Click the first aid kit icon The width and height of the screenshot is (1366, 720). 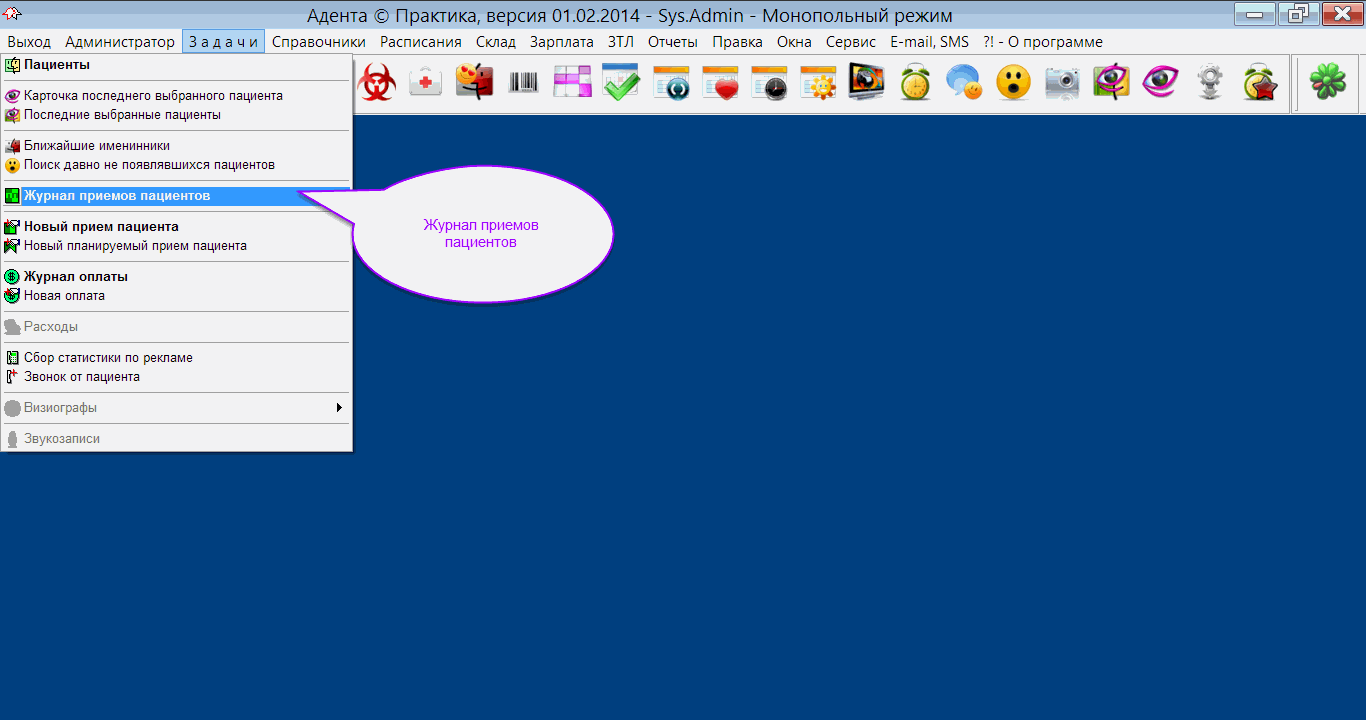[426, 83]
